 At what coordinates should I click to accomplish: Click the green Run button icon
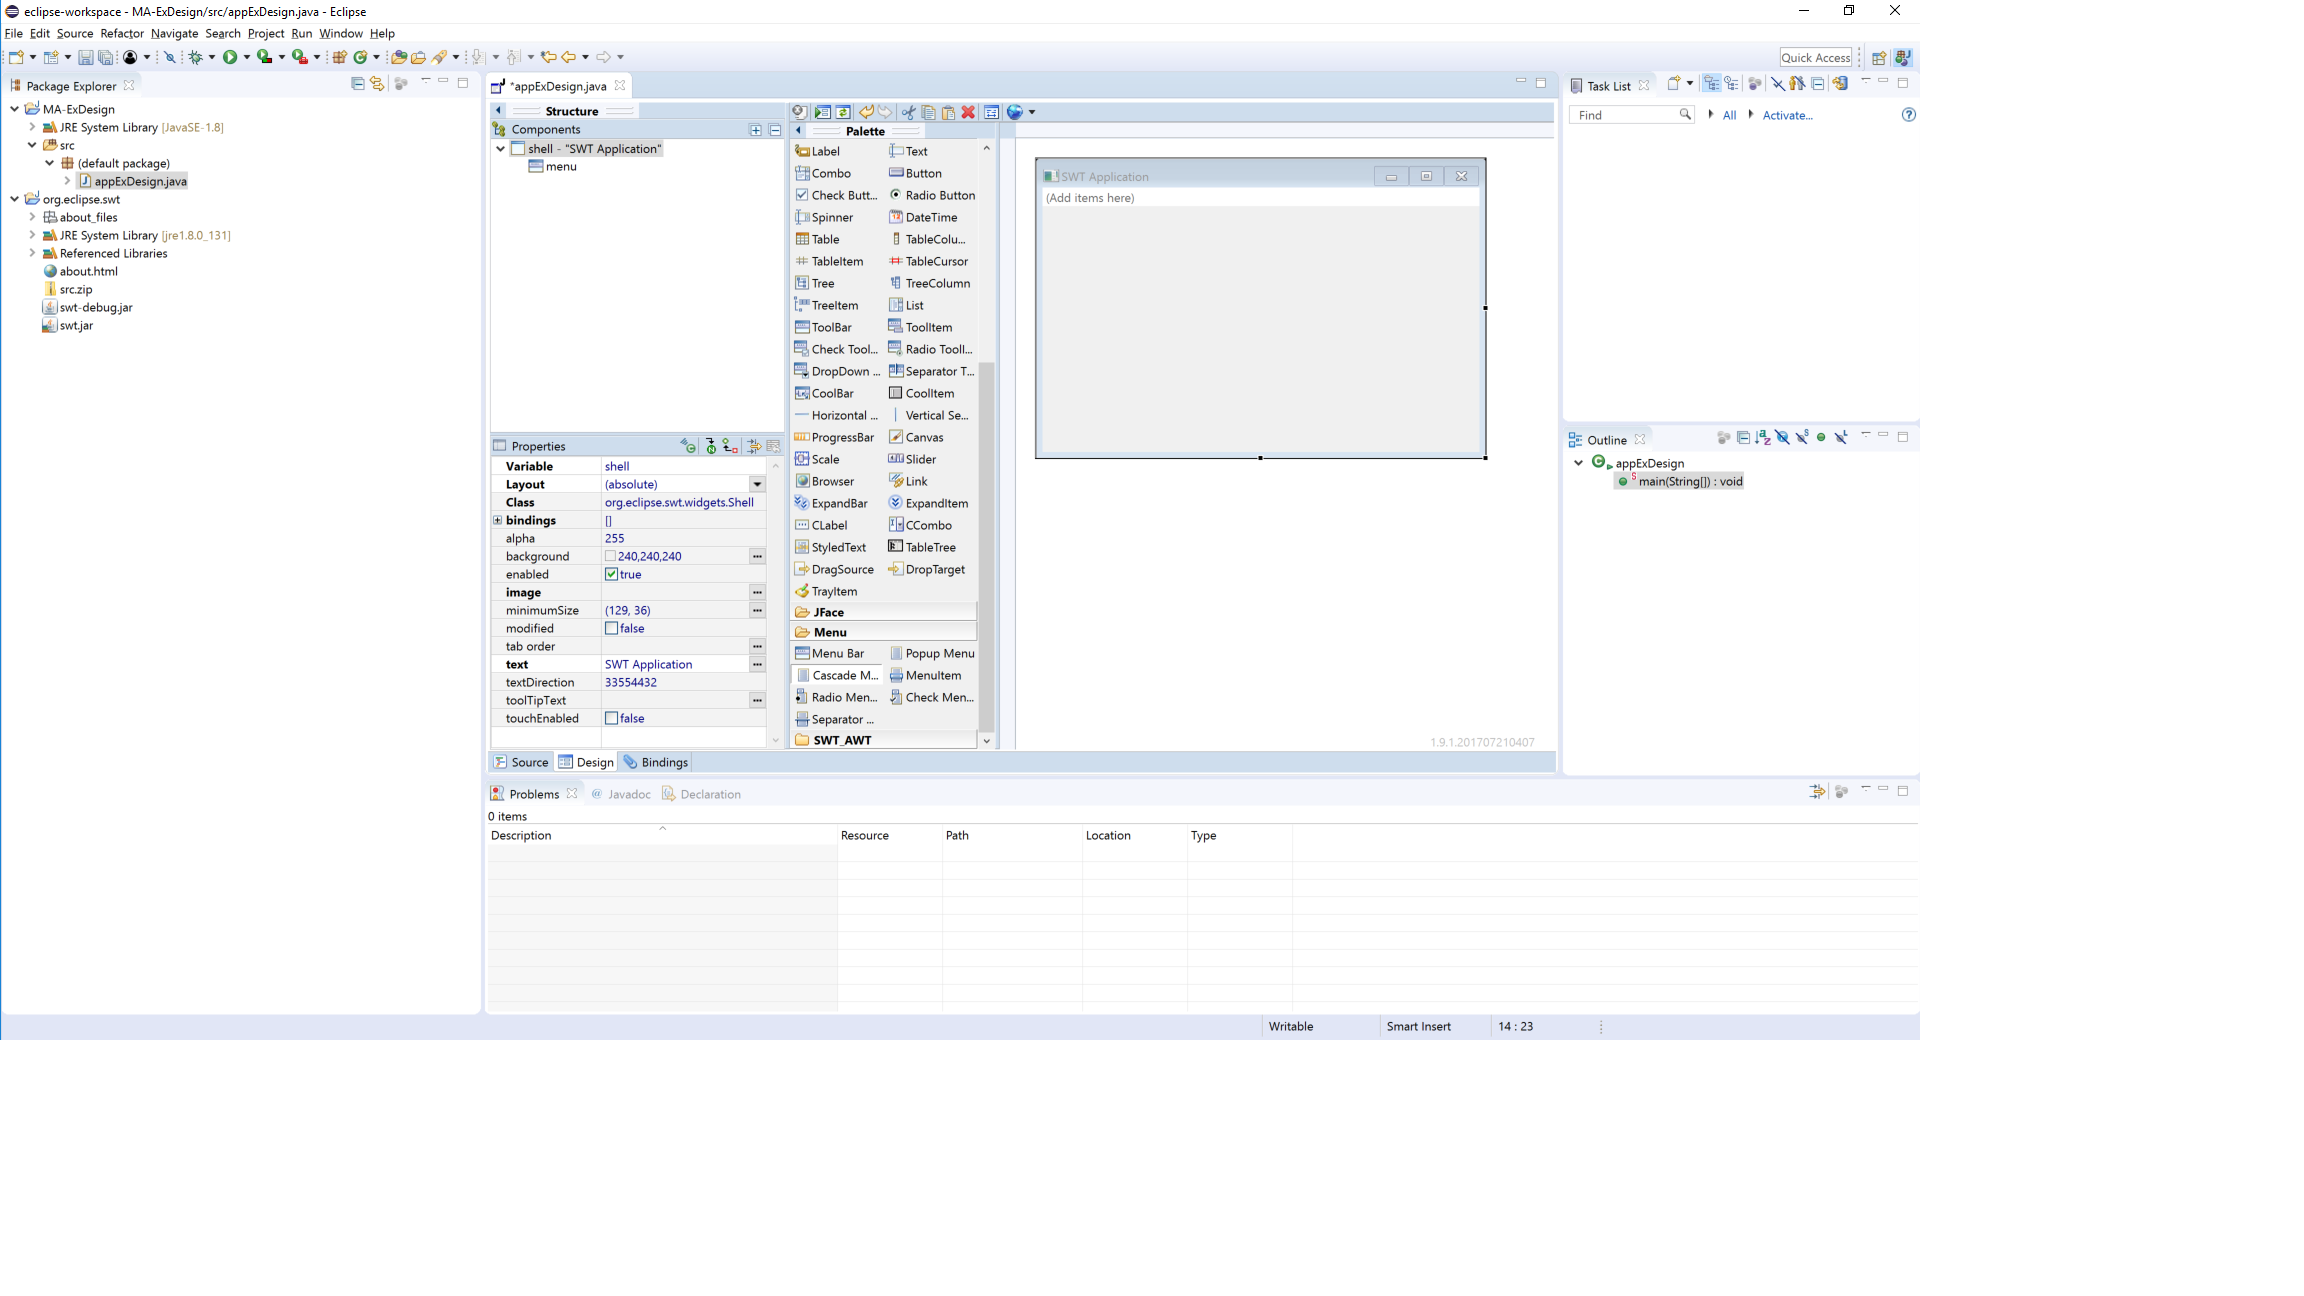[230, 57]
